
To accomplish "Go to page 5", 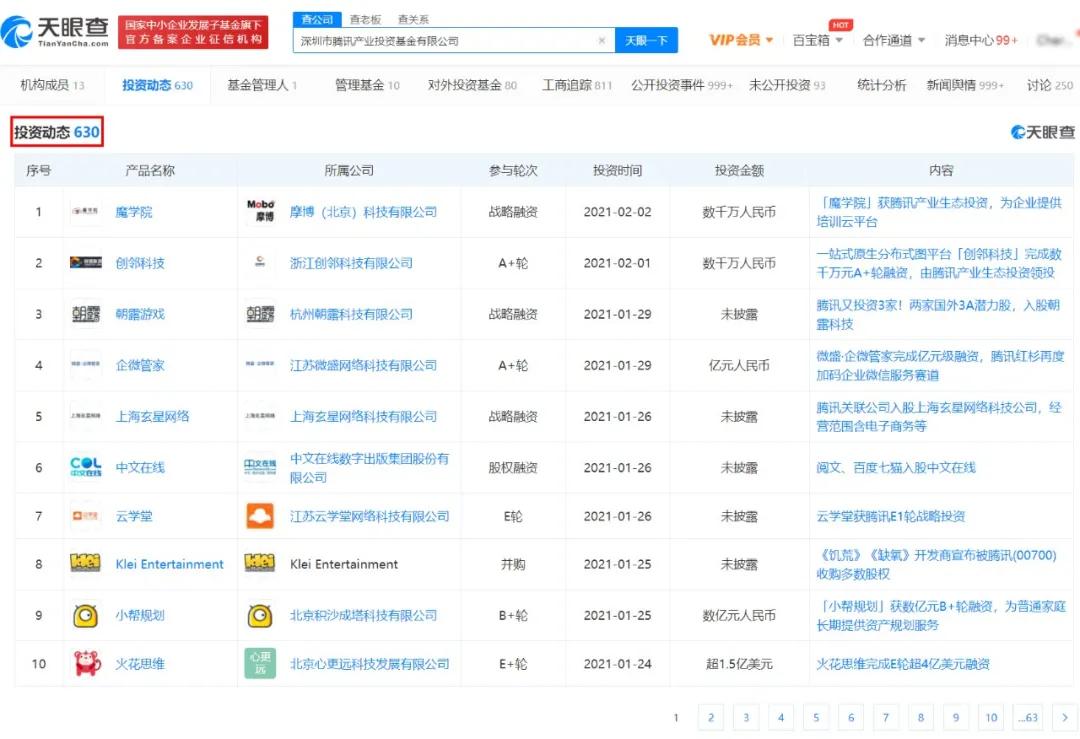I will pos(816,717).
